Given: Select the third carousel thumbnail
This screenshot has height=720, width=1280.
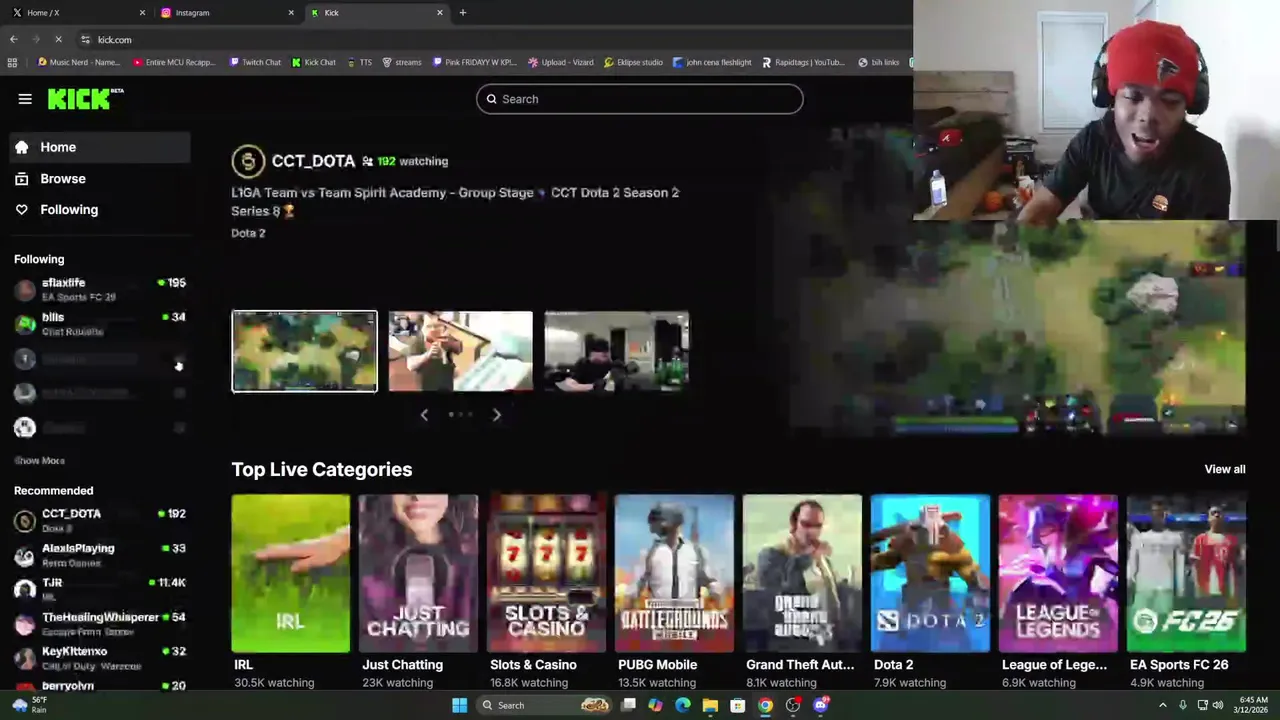Looking at the screenshot, I should (617, 351).
